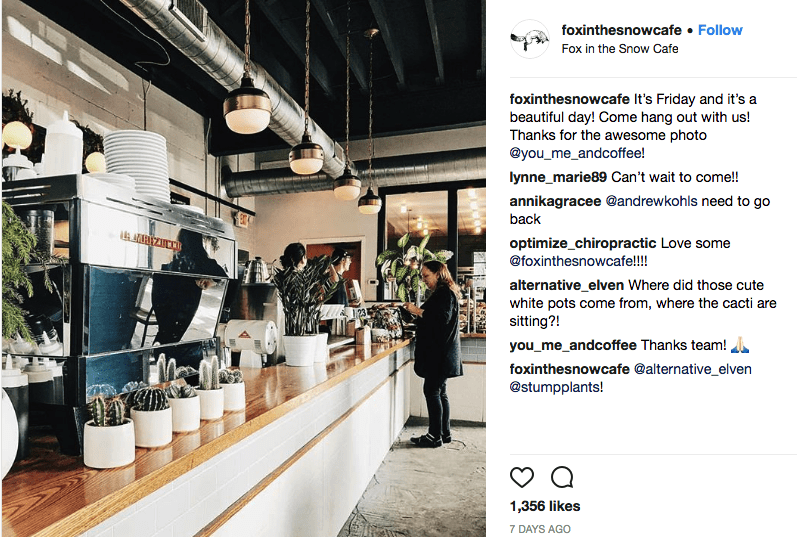The height and width of the screenshot is (537, 803).
Task: Like the post with the heart icon
Action: [522, 477]
